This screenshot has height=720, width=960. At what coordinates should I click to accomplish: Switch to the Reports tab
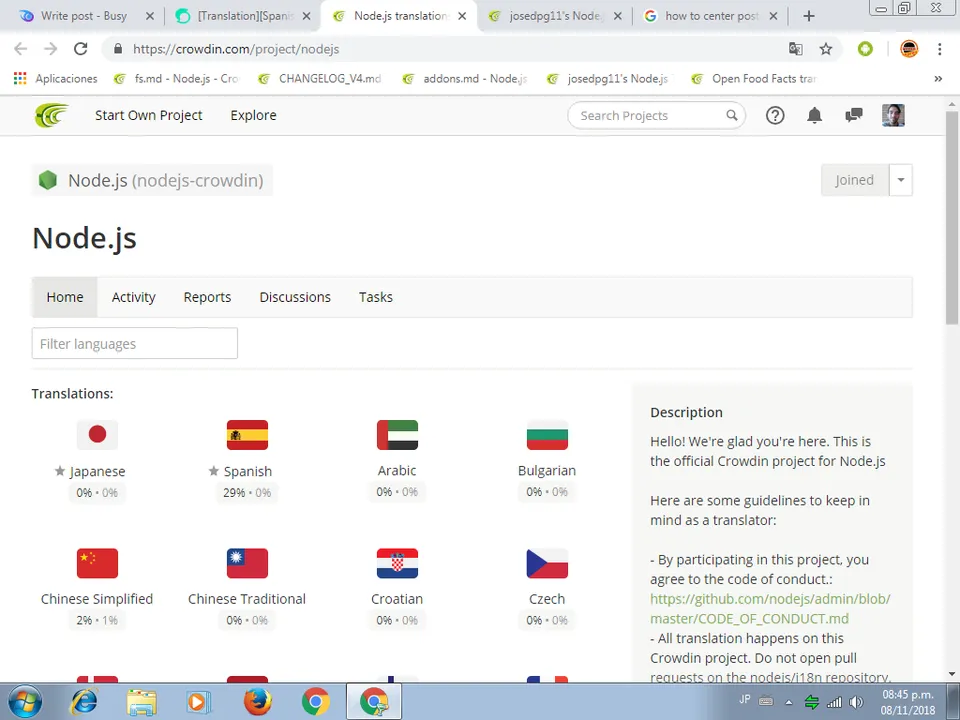(x=208, y=297)
